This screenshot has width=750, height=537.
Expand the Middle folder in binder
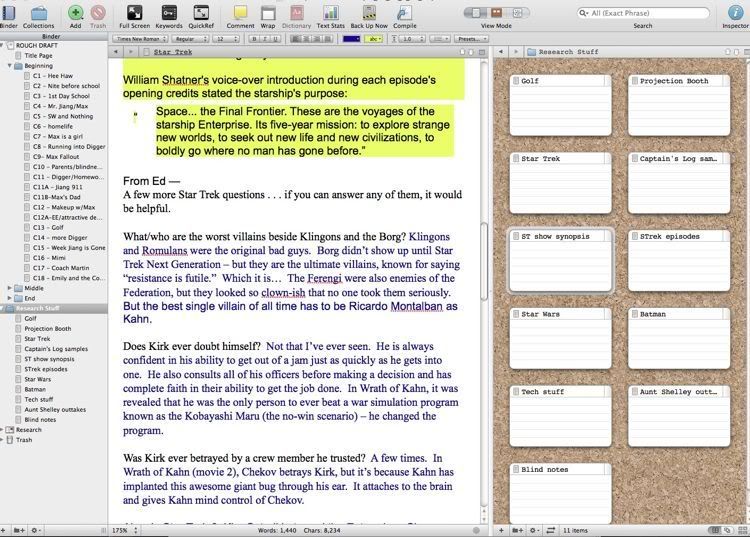pyautogui.click(x=10, y=288)
